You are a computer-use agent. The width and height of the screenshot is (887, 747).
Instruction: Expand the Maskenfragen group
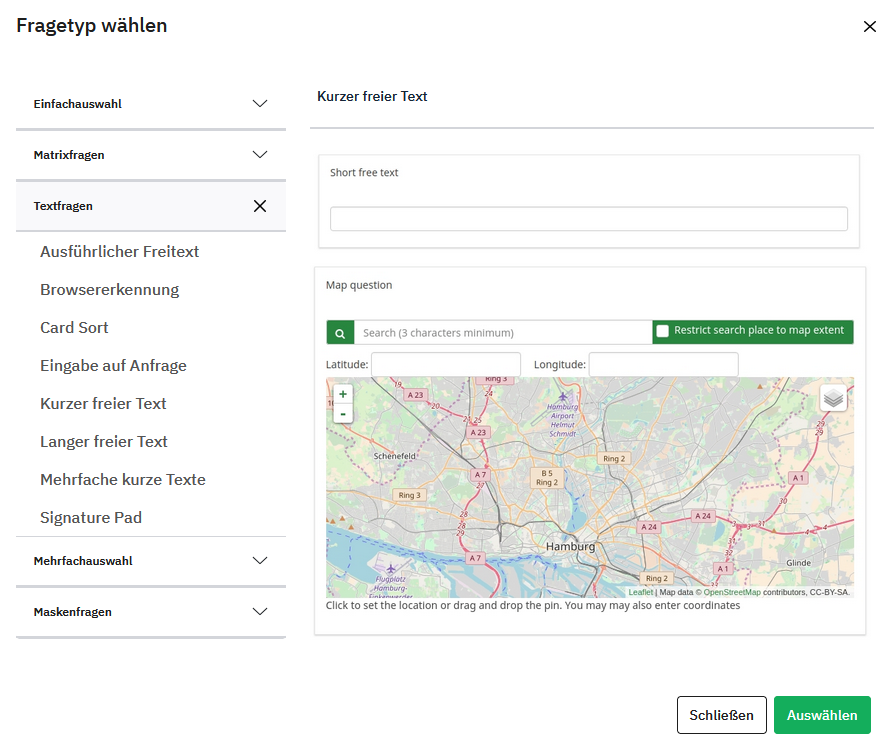click(x=260, y=612)
